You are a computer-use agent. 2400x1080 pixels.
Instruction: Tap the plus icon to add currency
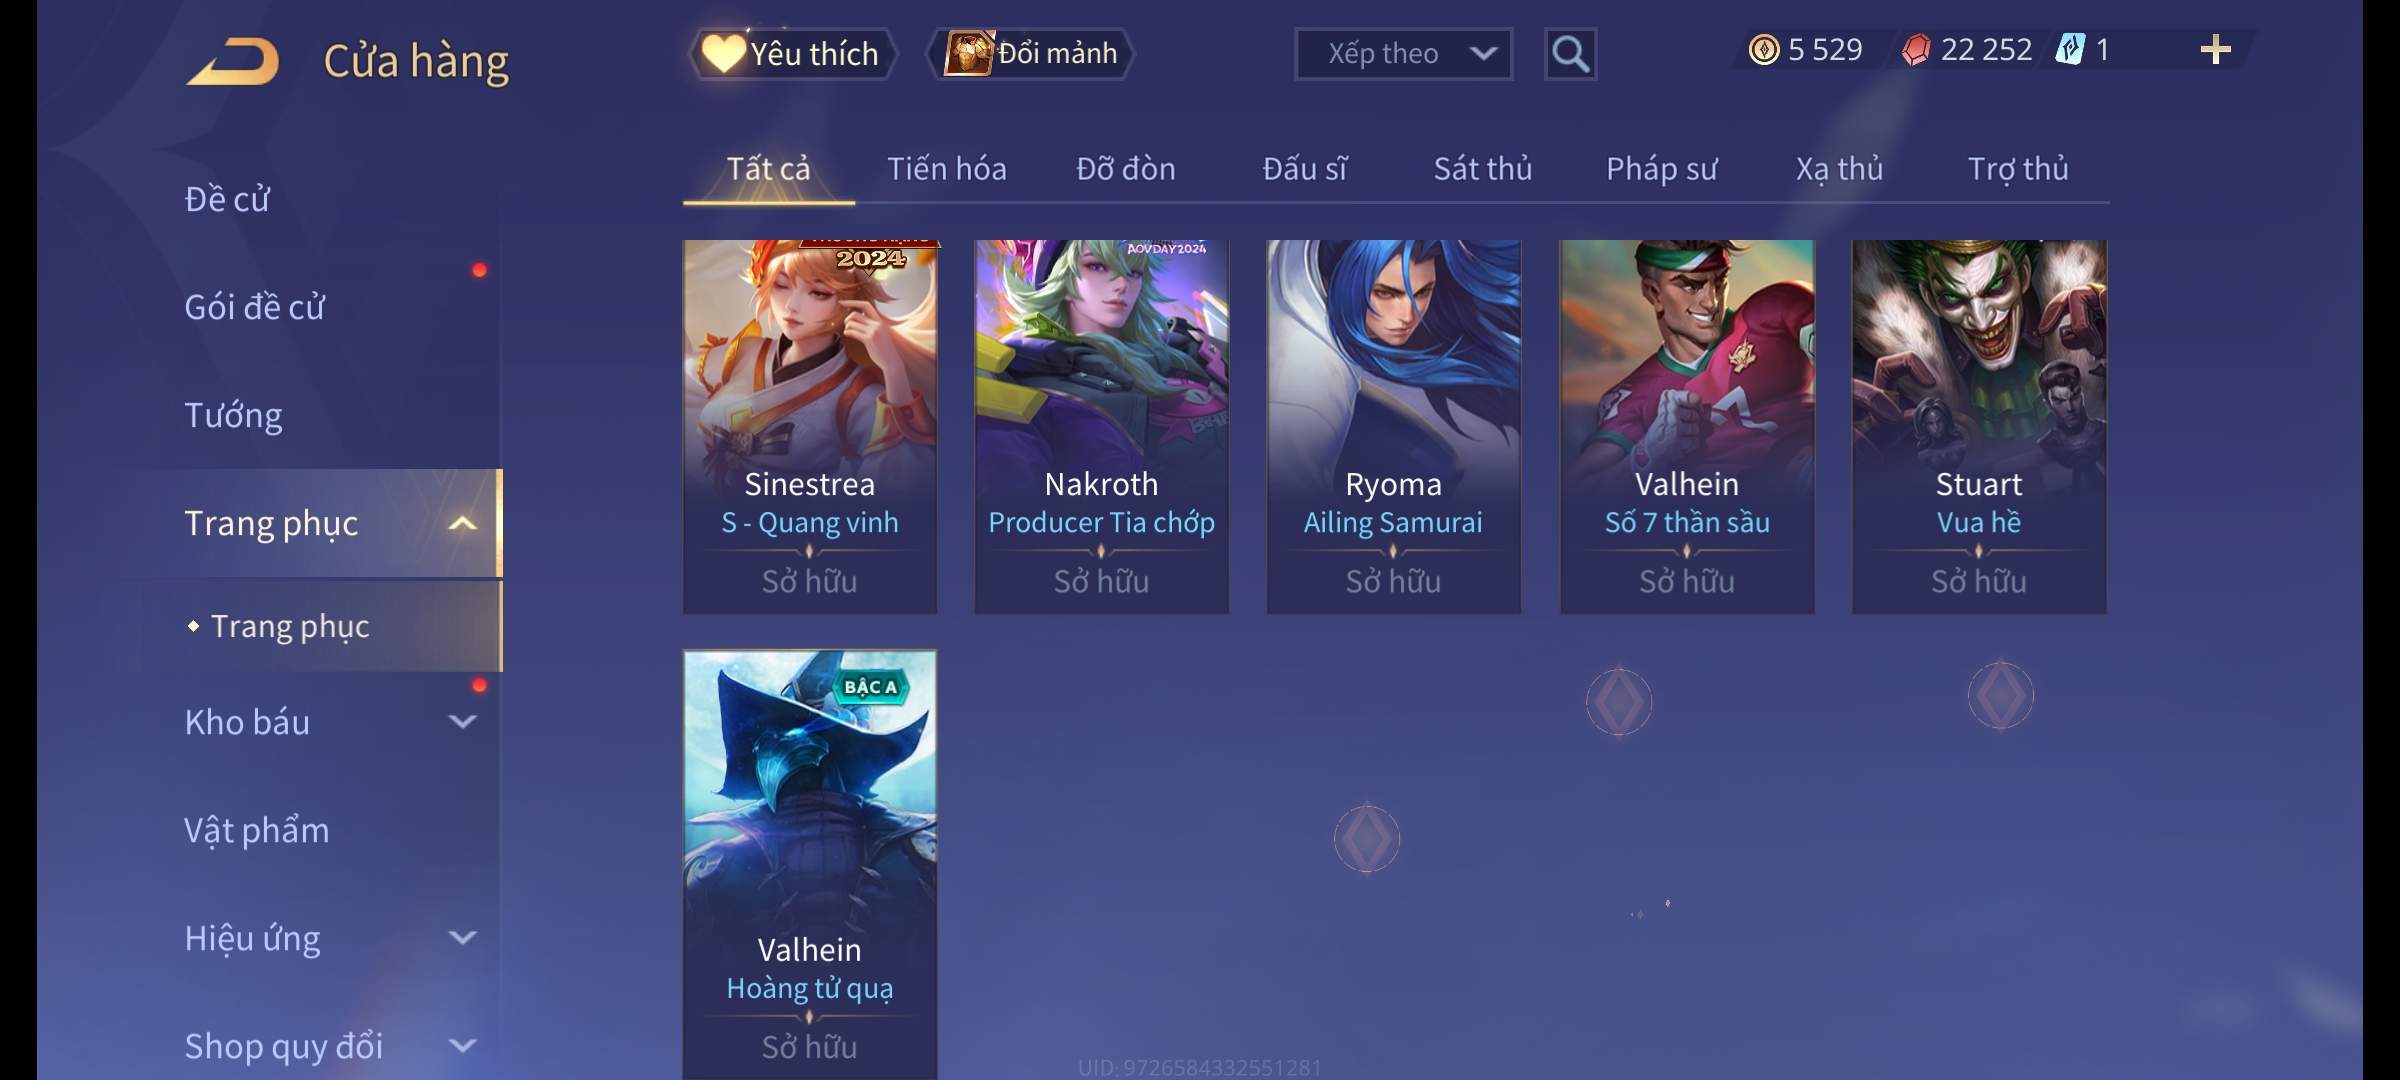[x=2215, y=50]
